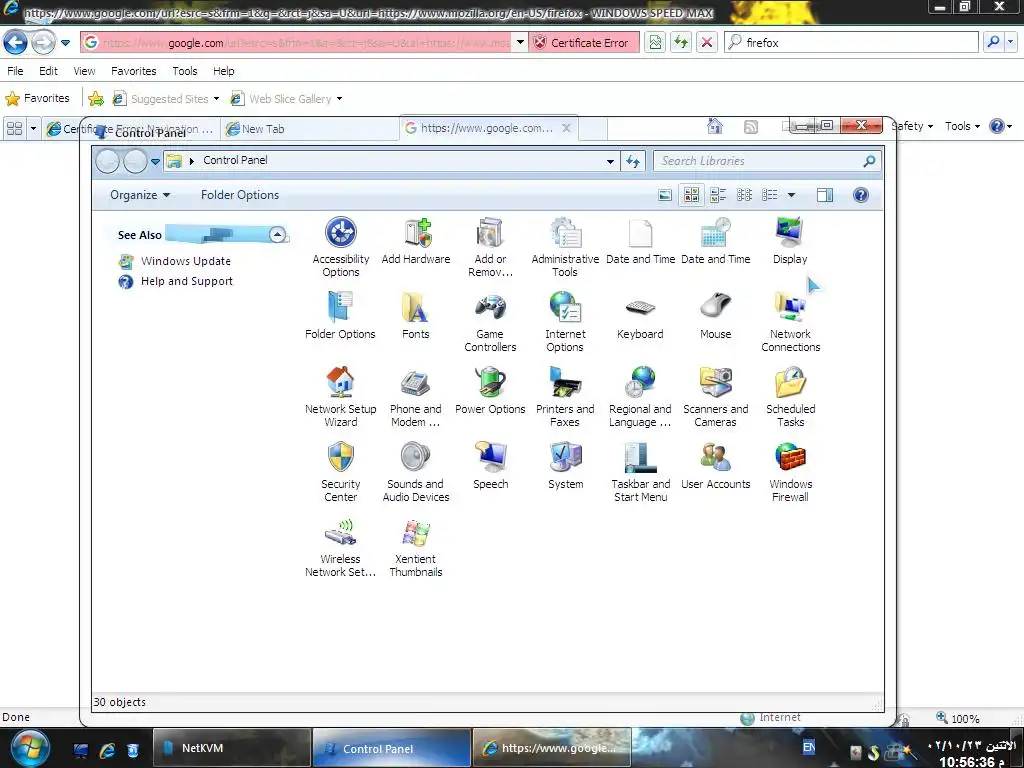Open Xentient Thumbnails icon
The height and width of the screenshot is (768, 1024).
click(x=415, y=547)
